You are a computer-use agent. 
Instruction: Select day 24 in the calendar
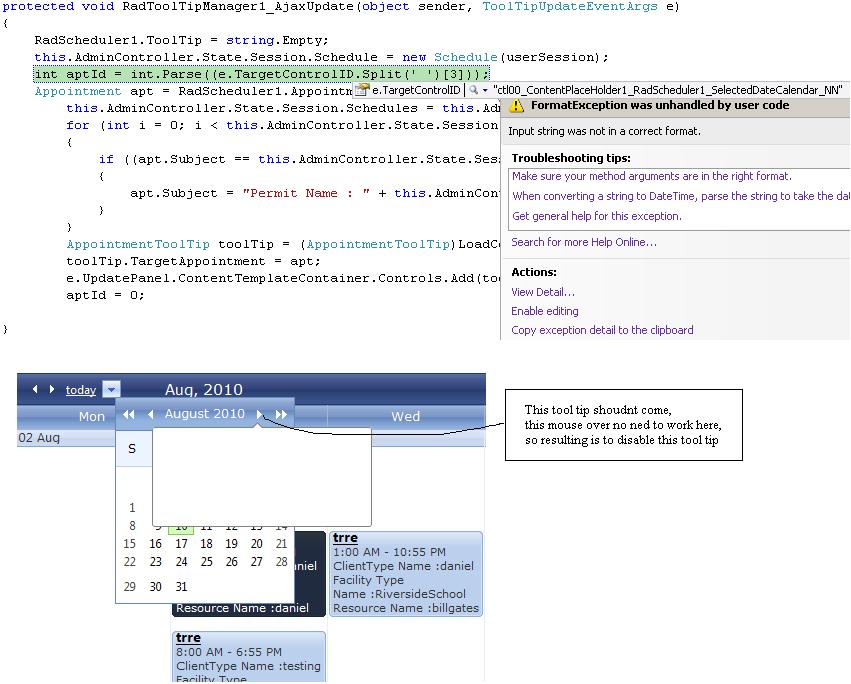coord(181,561)
